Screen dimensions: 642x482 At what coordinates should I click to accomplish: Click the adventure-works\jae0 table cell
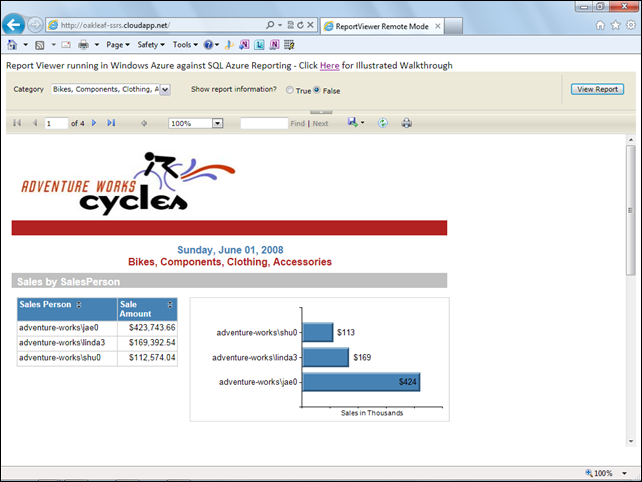pos(67,328)
